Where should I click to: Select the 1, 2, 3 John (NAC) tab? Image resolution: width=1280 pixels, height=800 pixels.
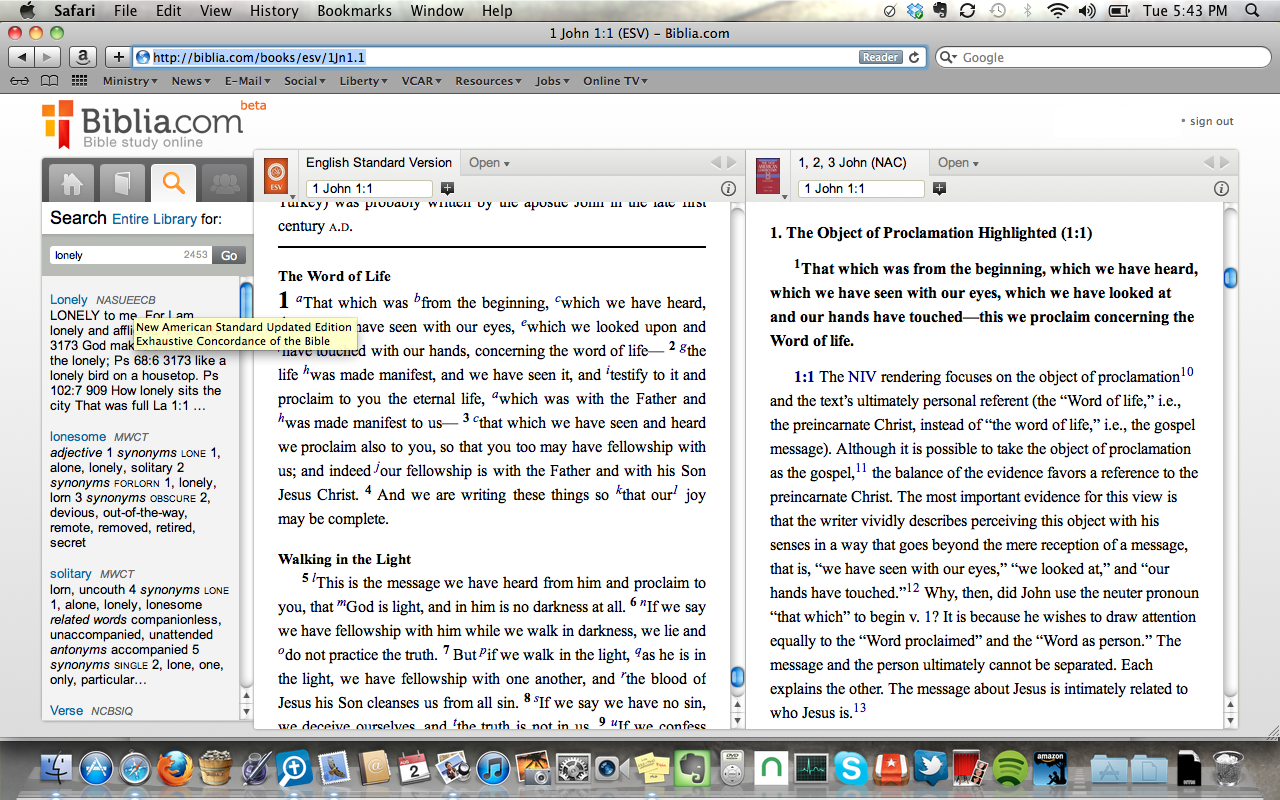pyautogui.click(x=853, y=162)
